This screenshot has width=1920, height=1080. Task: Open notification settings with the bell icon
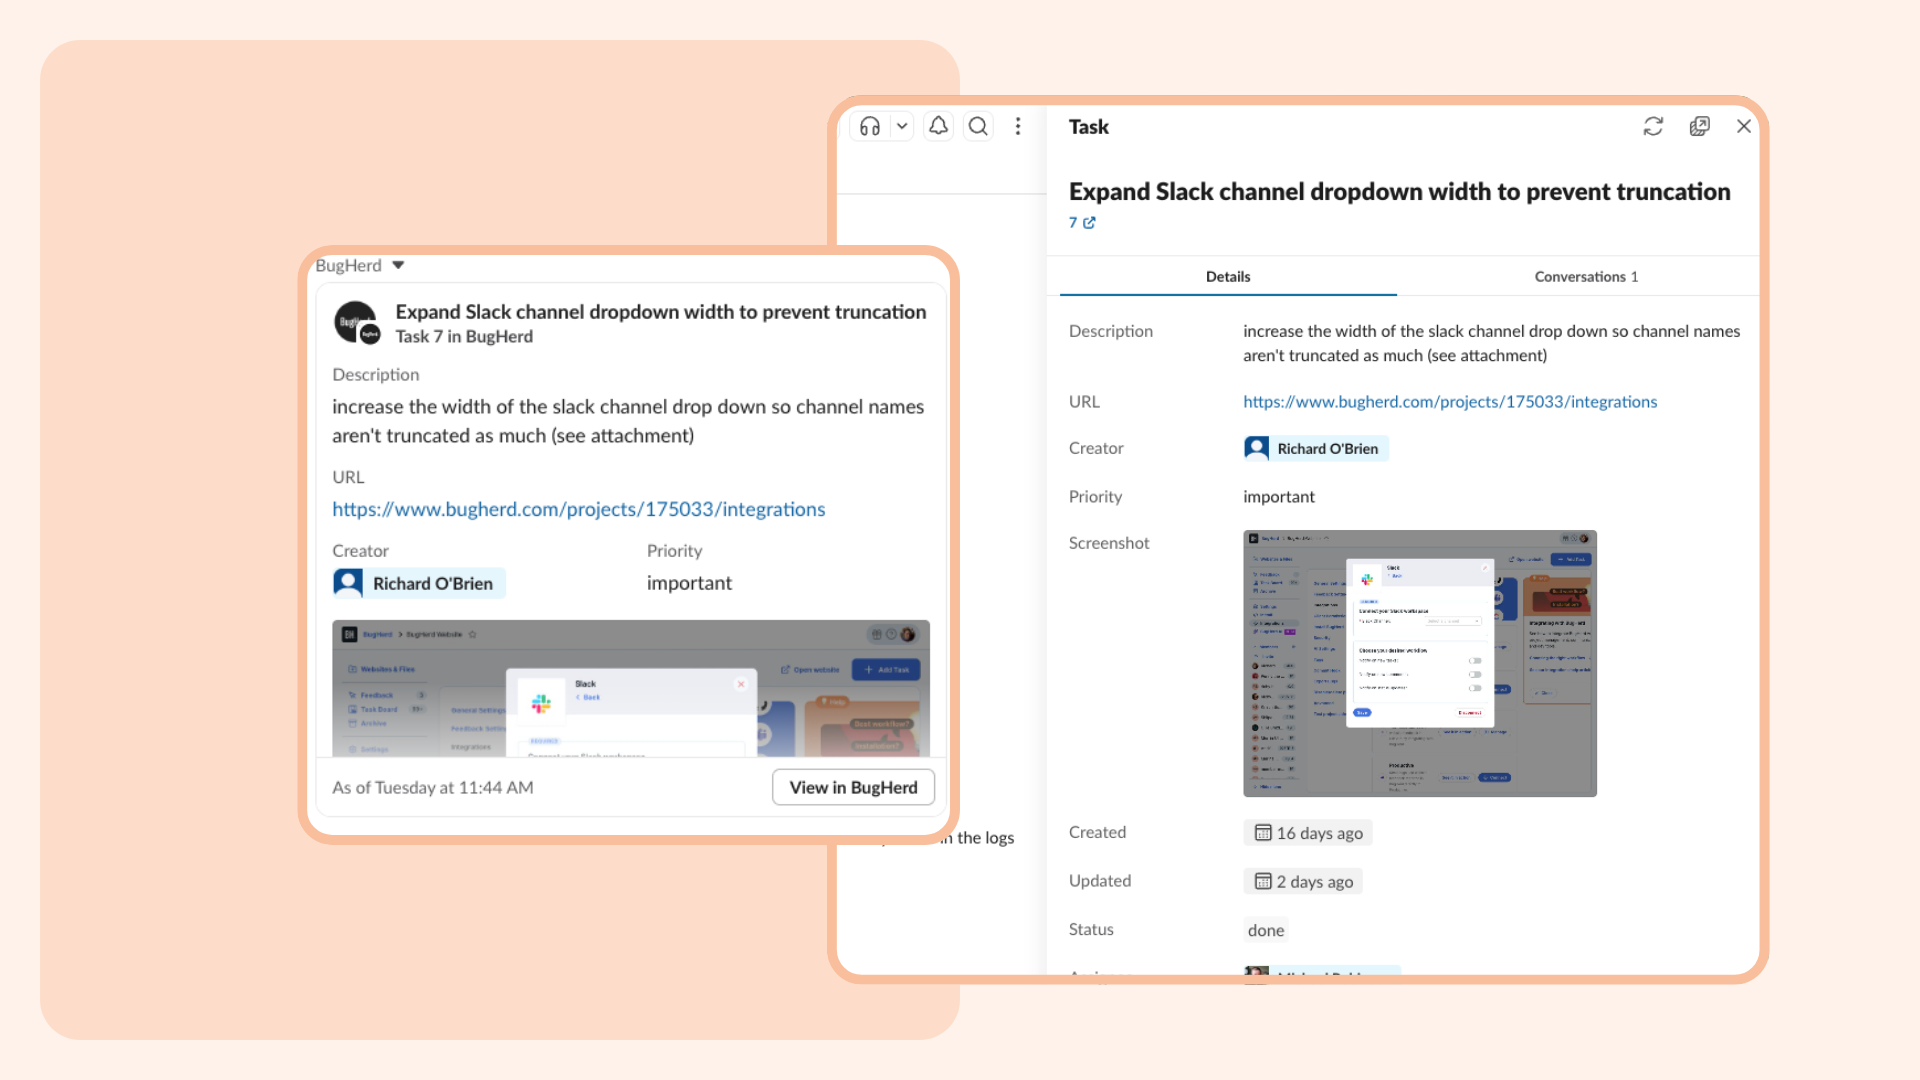pos(938,126)
